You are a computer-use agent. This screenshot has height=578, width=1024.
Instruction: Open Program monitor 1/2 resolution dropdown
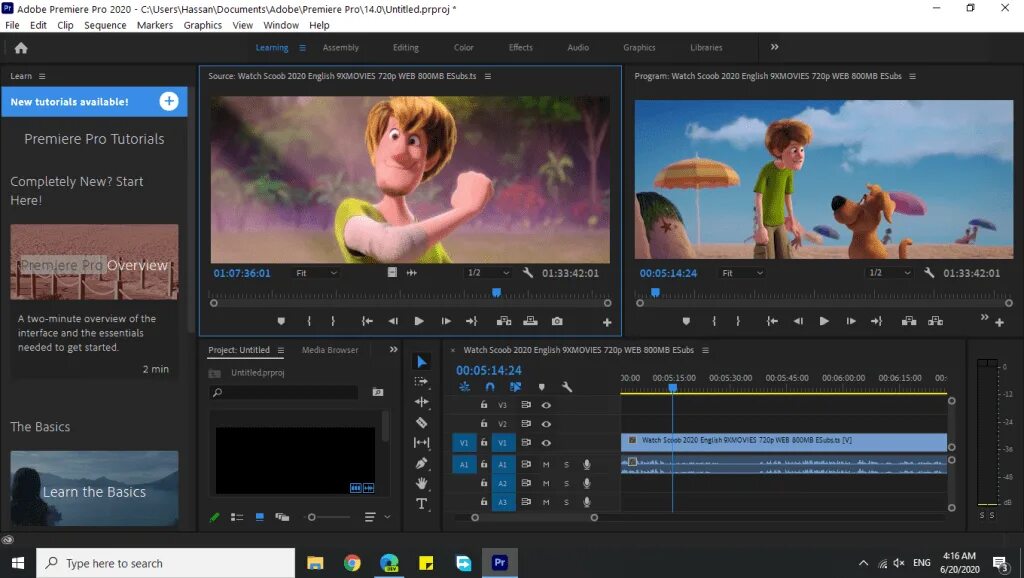coord(889,272)
